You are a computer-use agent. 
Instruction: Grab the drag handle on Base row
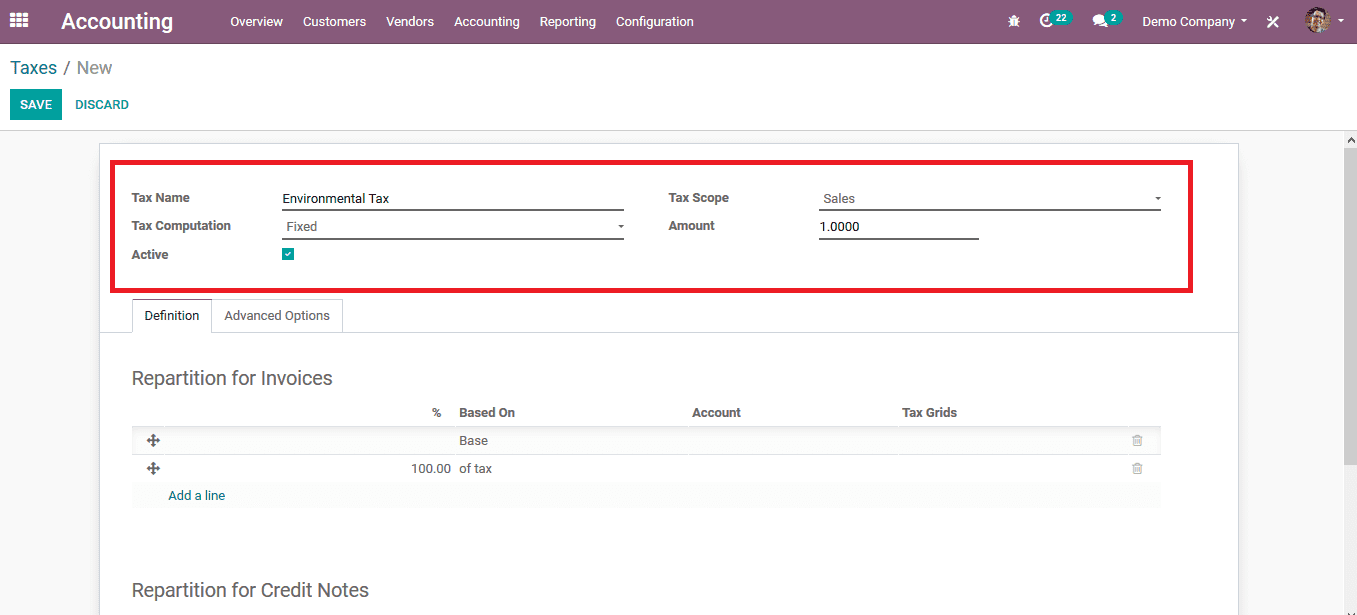(x=153, y=440)
